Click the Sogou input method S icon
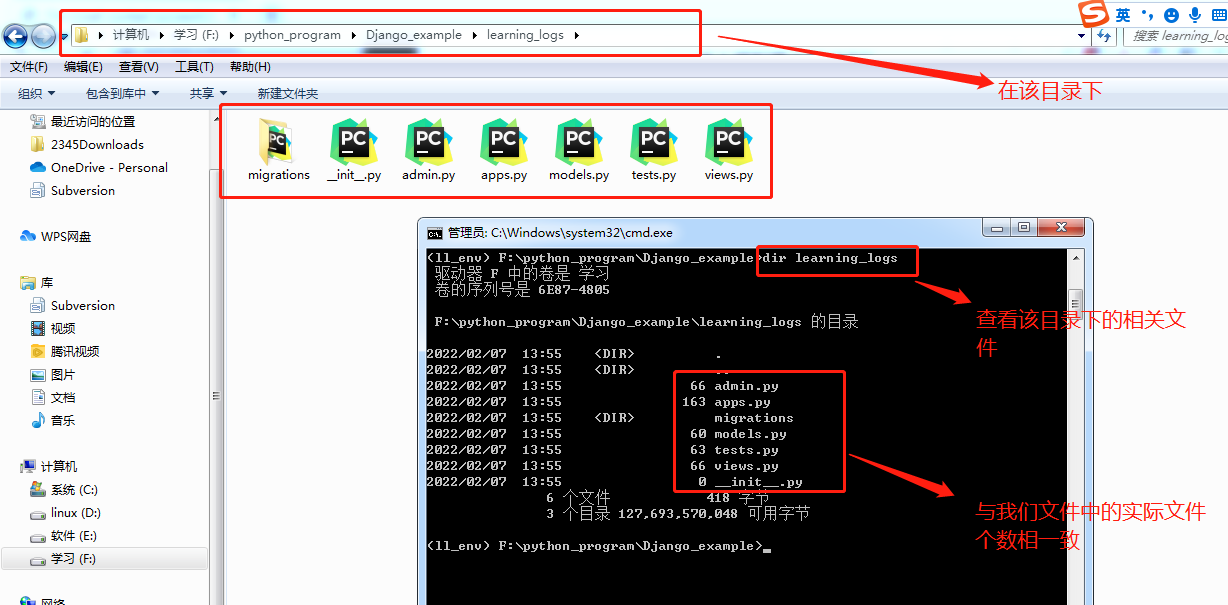This screenshot has height=605, width=1228. (x=1095, y=14)
